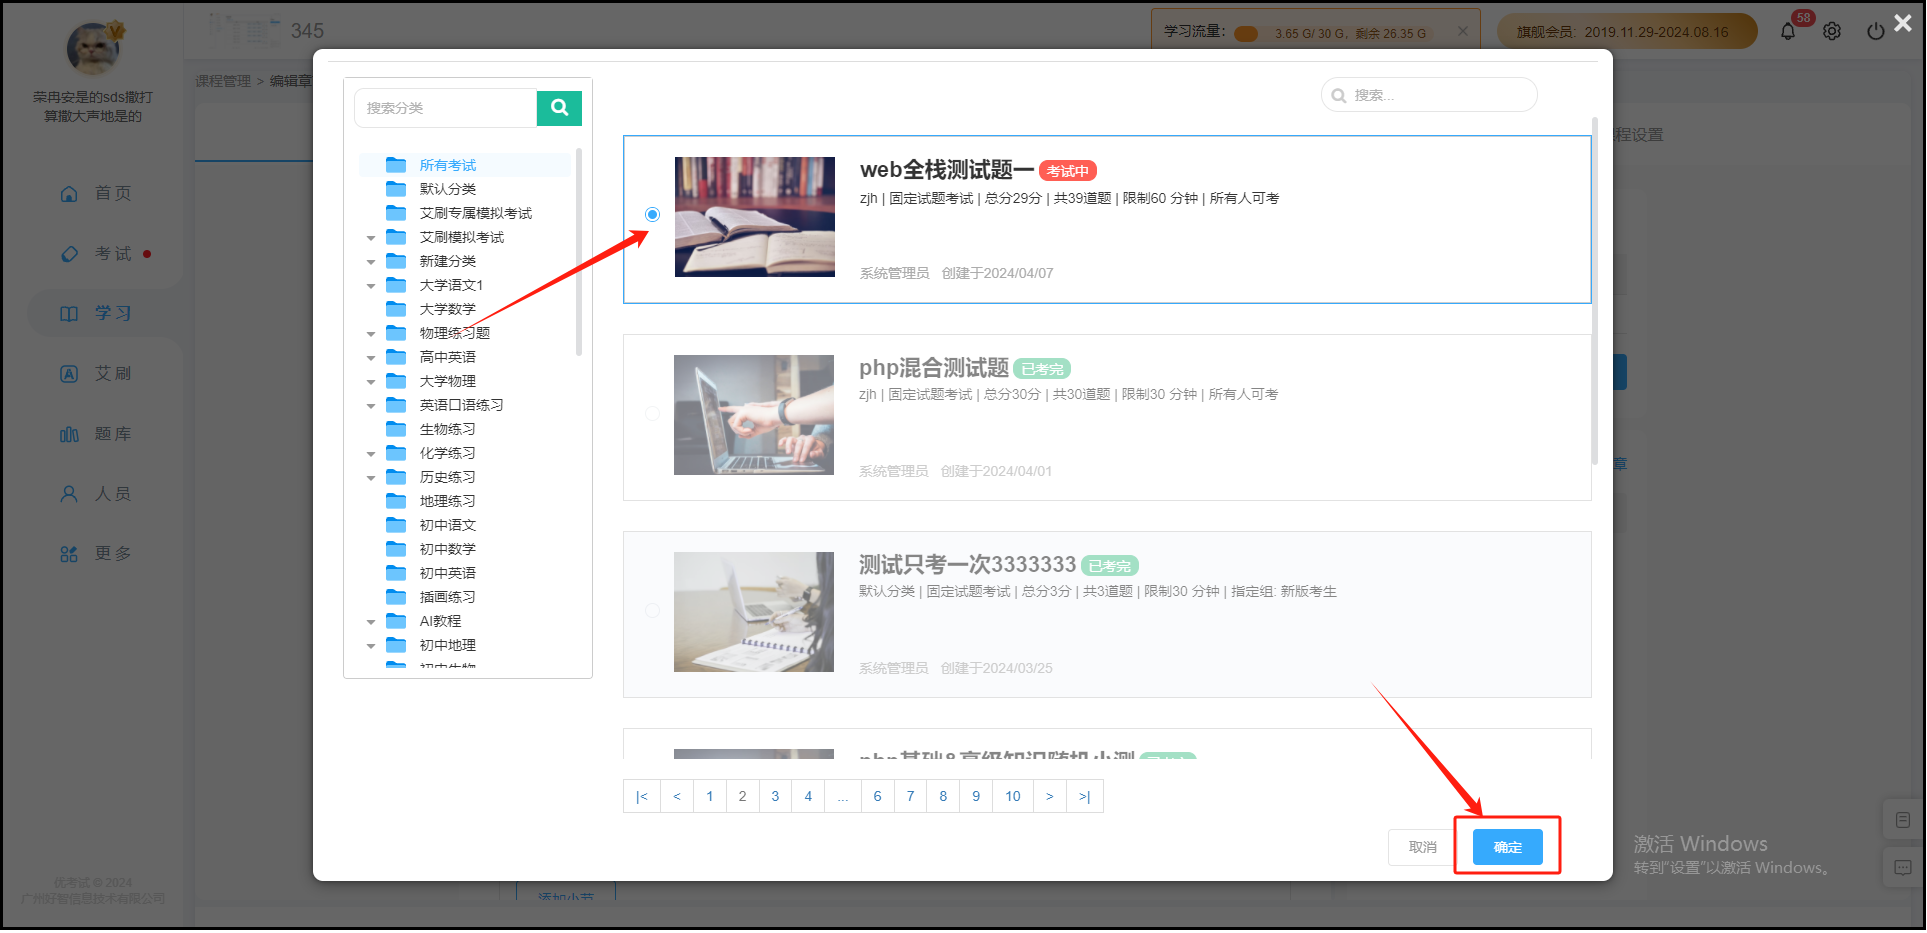The image size is (1927, 933).
Task: Click the 更多 more icon in sidebar
Action: click(x=69, y=554)
